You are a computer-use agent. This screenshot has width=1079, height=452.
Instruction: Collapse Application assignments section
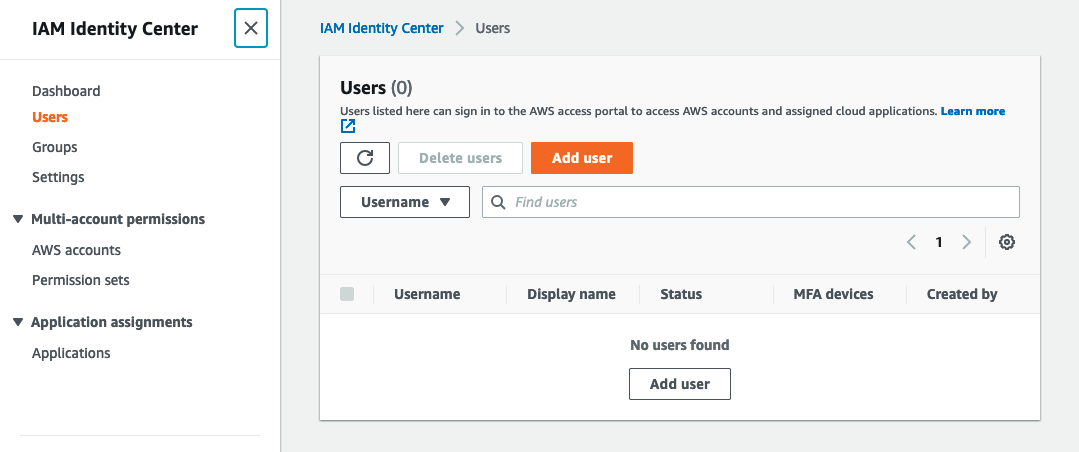pyautogui.click(x=19, y=323)
